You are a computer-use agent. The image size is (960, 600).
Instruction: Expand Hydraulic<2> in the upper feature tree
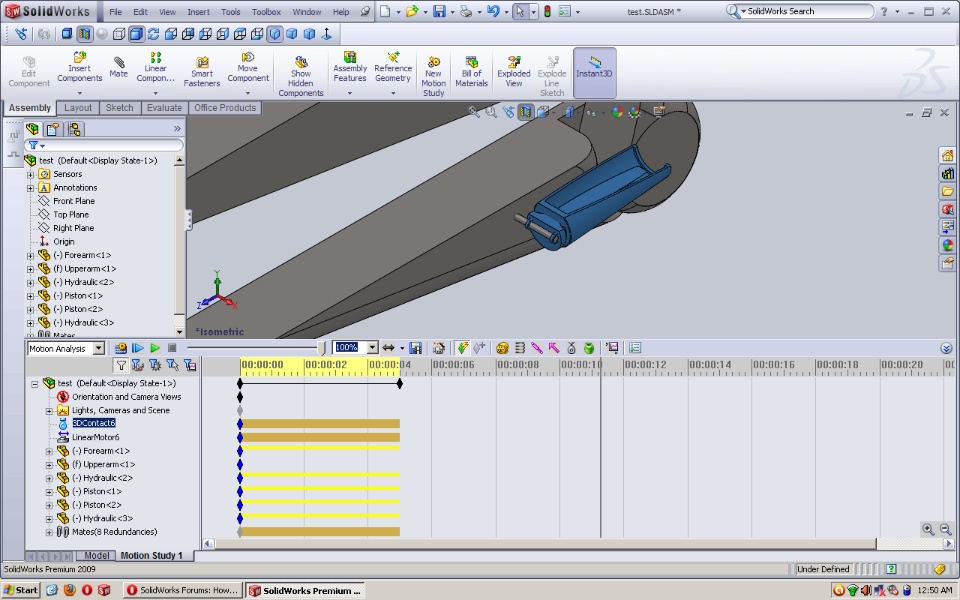30,282
